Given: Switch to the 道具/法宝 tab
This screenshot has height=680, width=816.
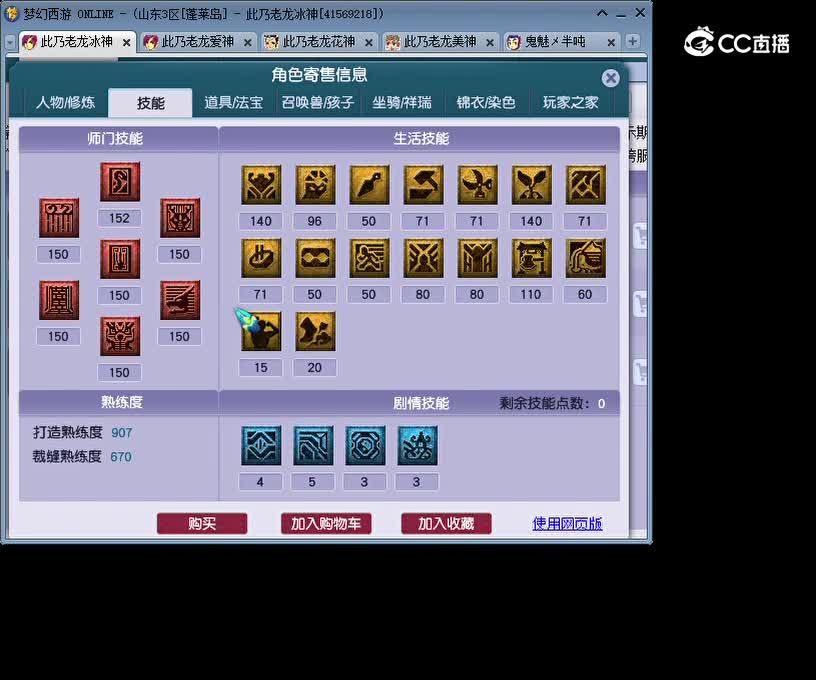Looking at the screenshot, I should click(234, 102).
